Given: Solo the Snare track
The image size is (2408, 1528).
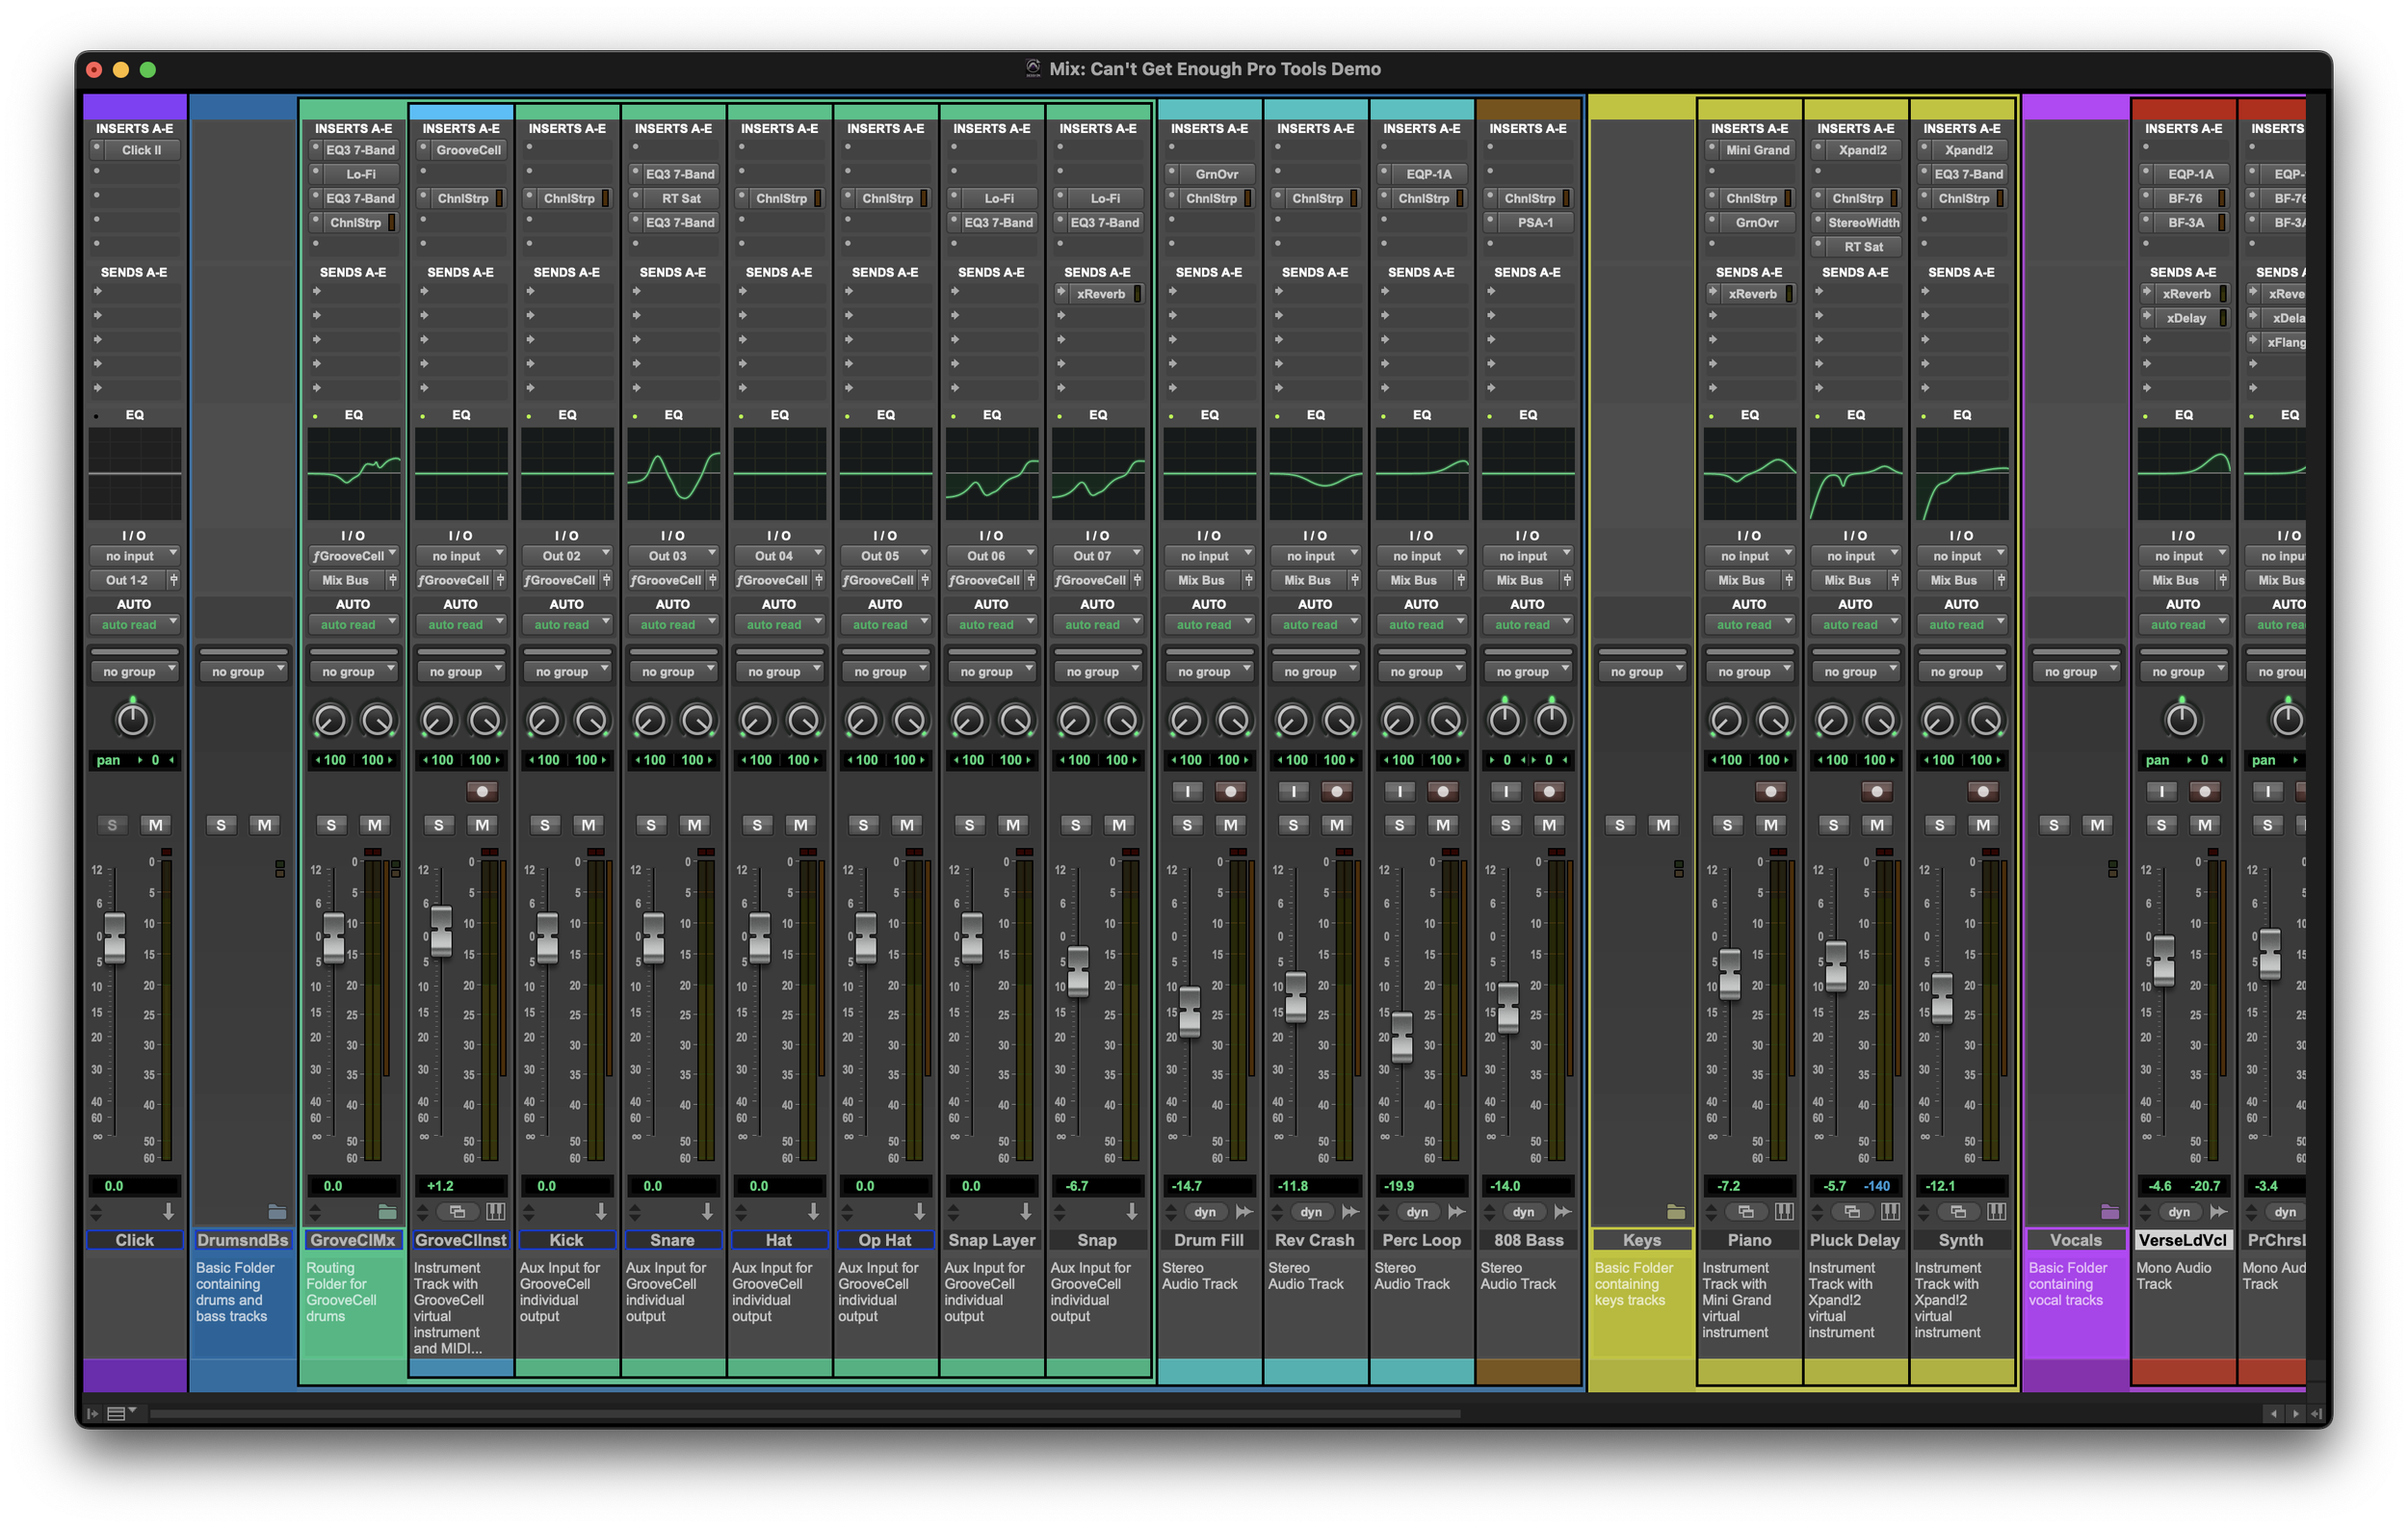Looking at the screenshot, I should (651, 825).
